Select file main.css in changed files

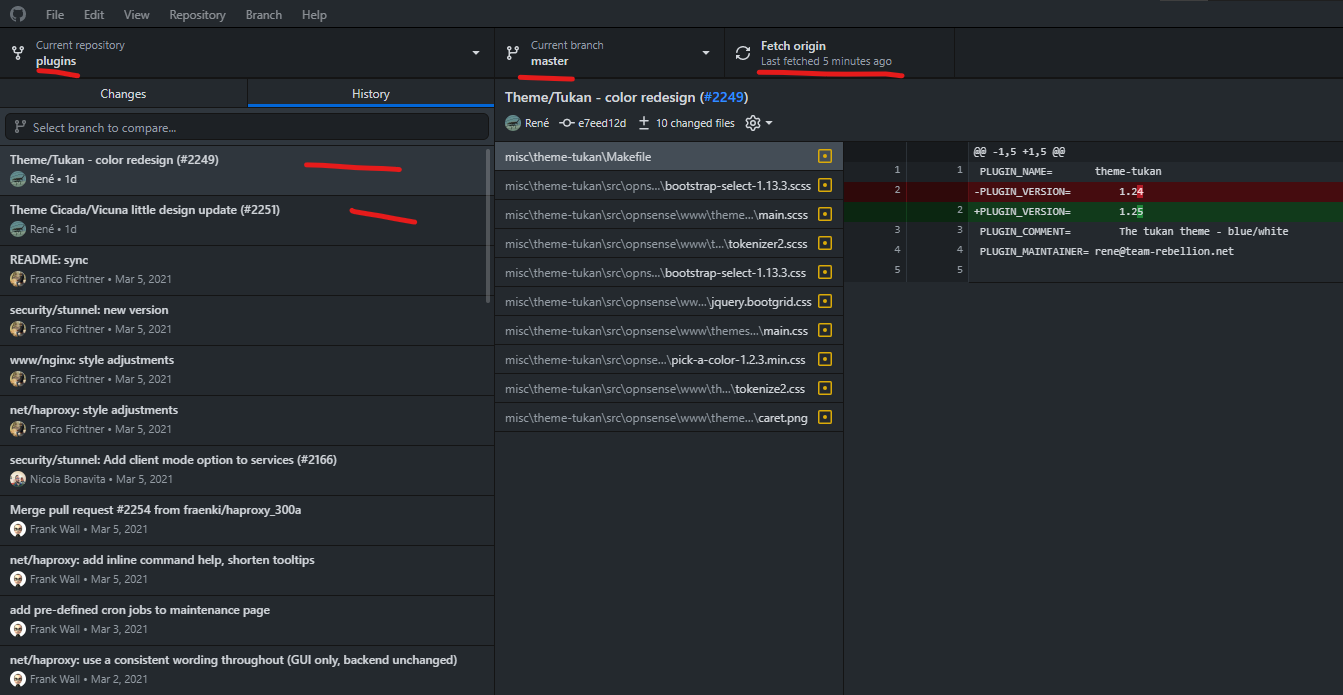(x=668, y=330)
